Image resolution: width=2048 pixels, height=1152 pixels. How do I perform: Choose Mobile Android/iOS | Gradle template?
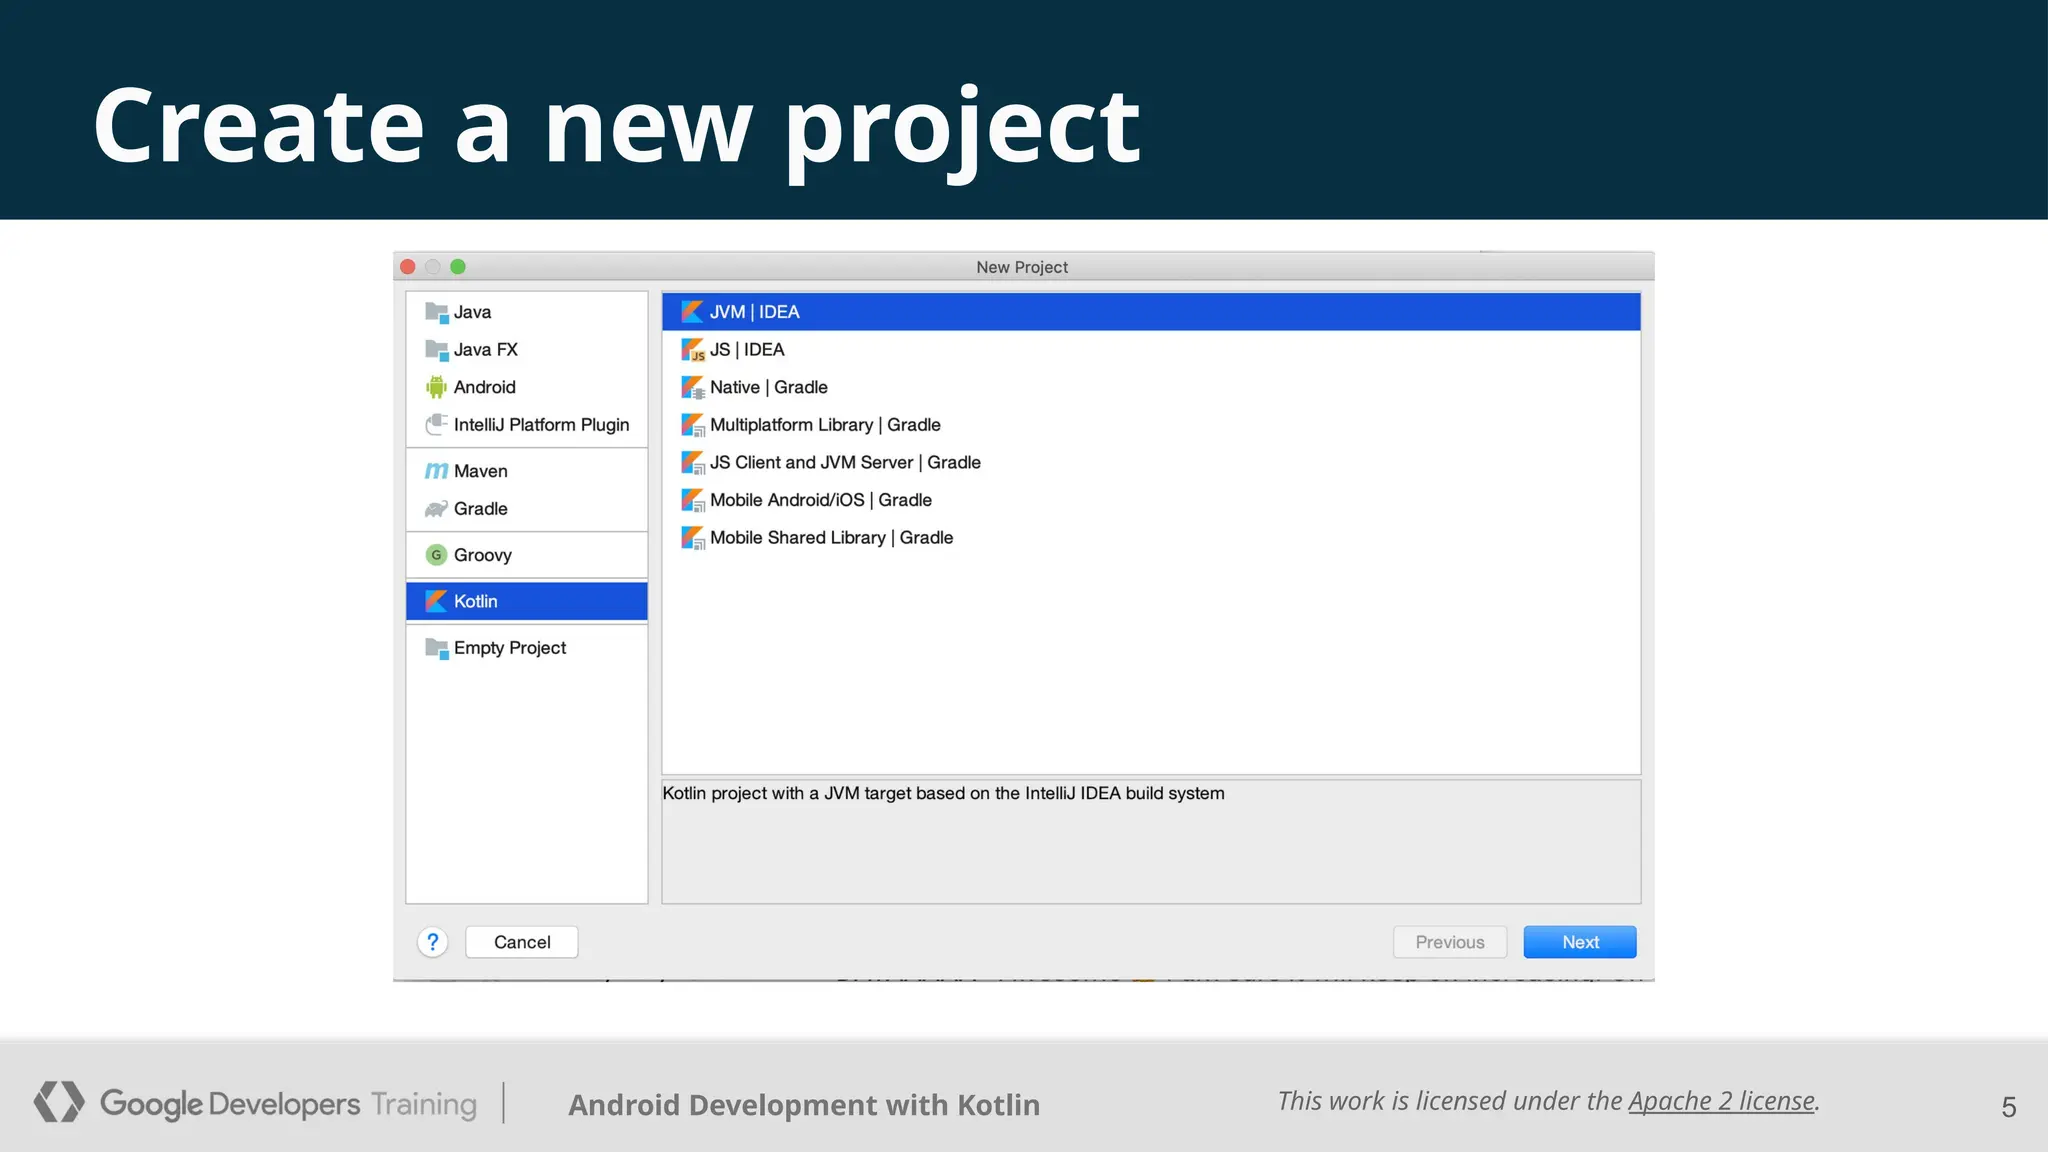(1151, 500)
